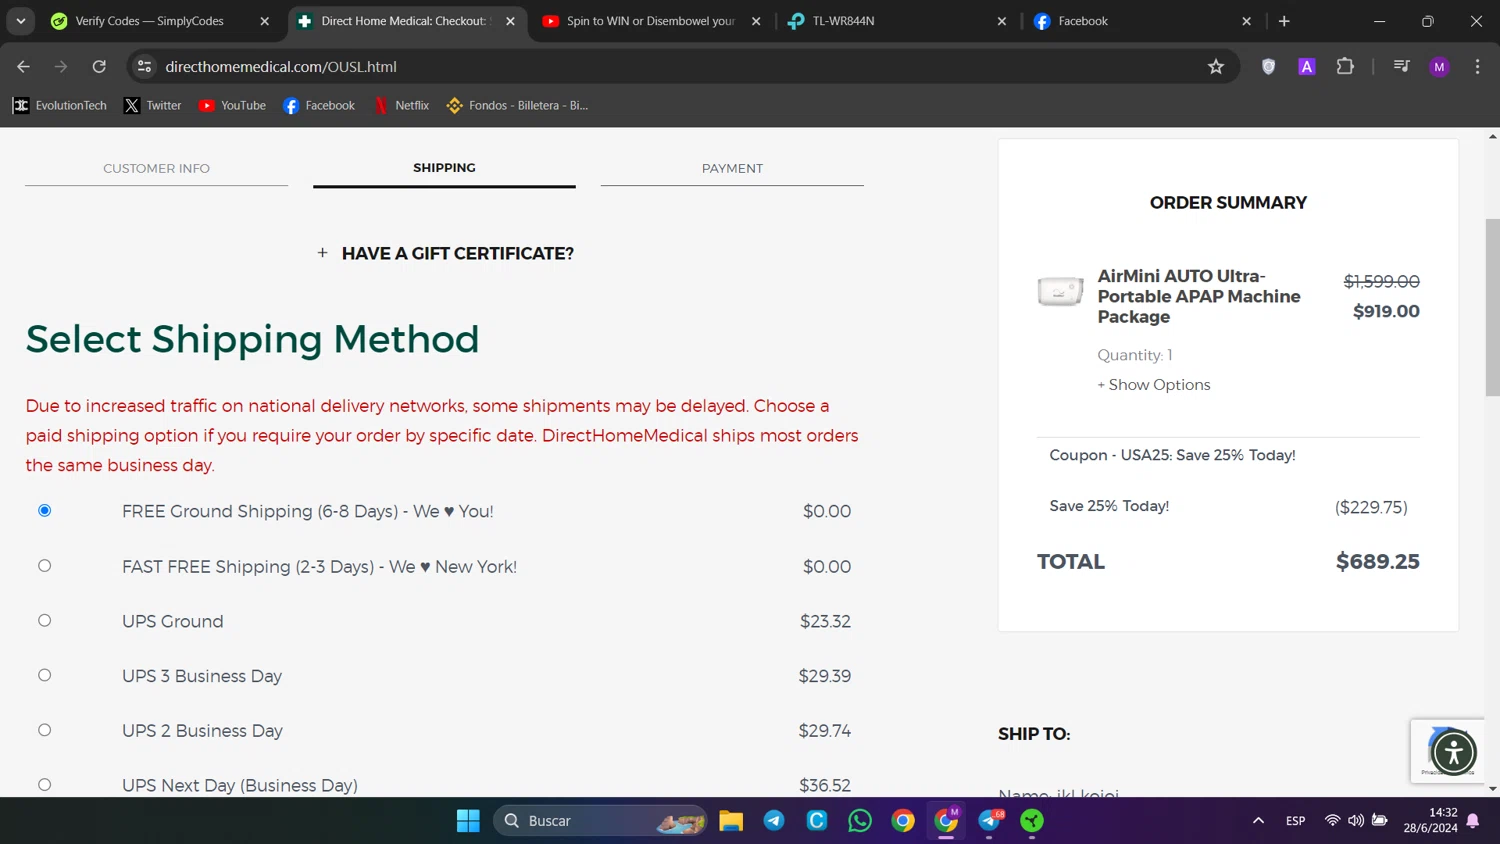The height and width of the screenshot is (844, 1500).
Task: Click the $689.25 total amount
Action: pyautogui.click(x=1377, y=562)
